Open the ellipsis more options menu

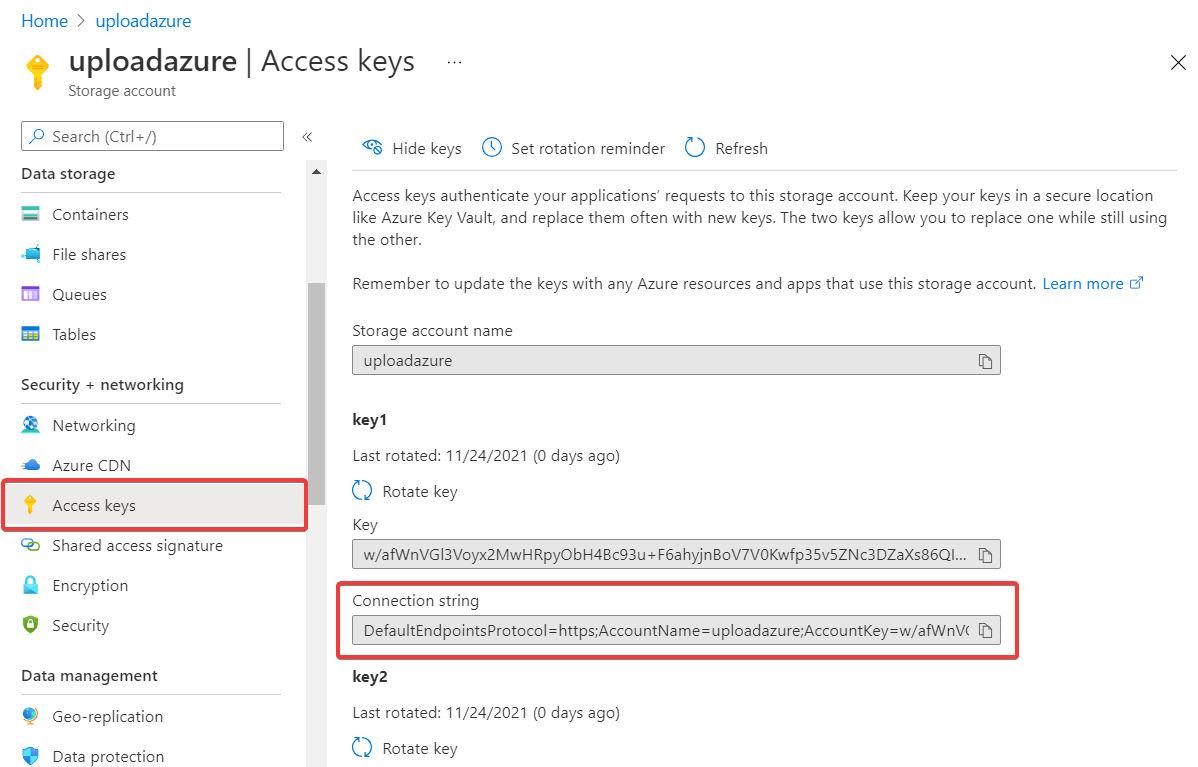click(454, 62)
